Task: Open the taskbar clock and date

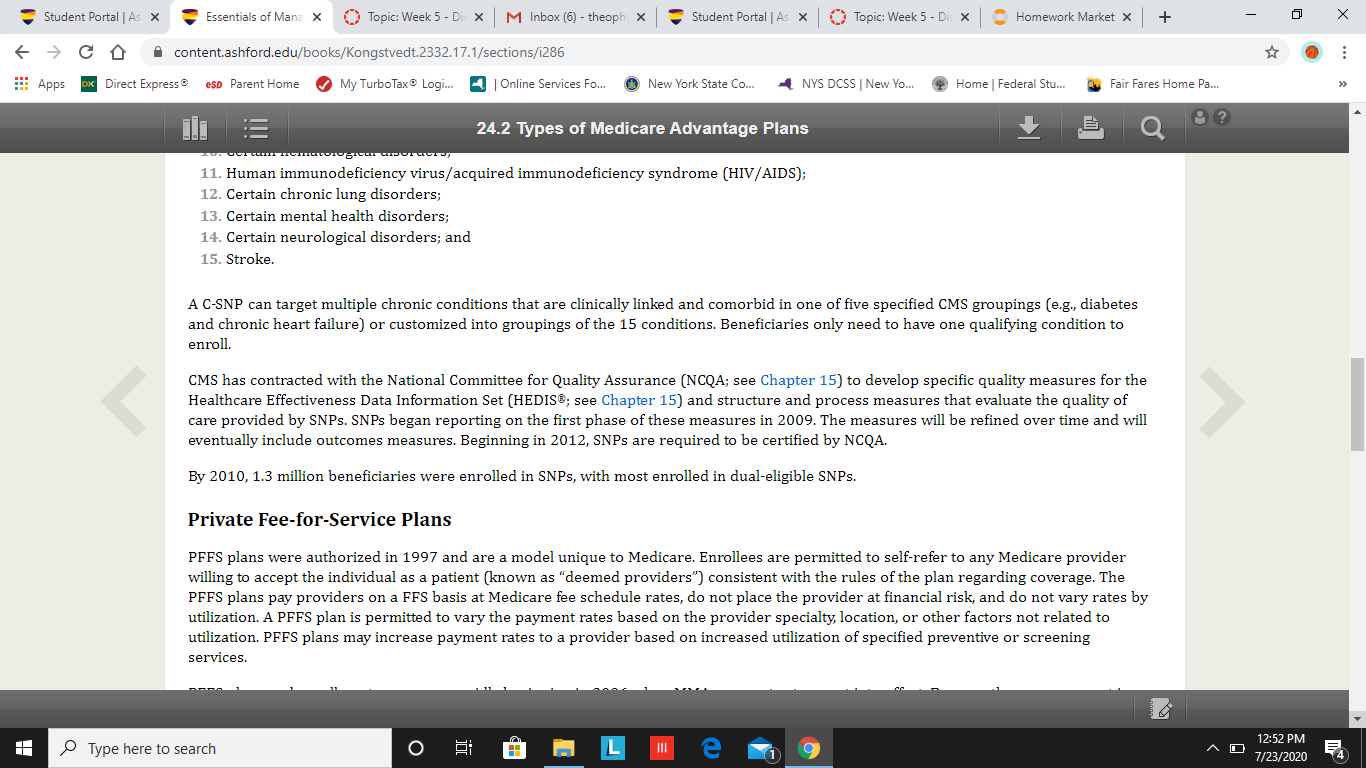Action: (1280, 748)
